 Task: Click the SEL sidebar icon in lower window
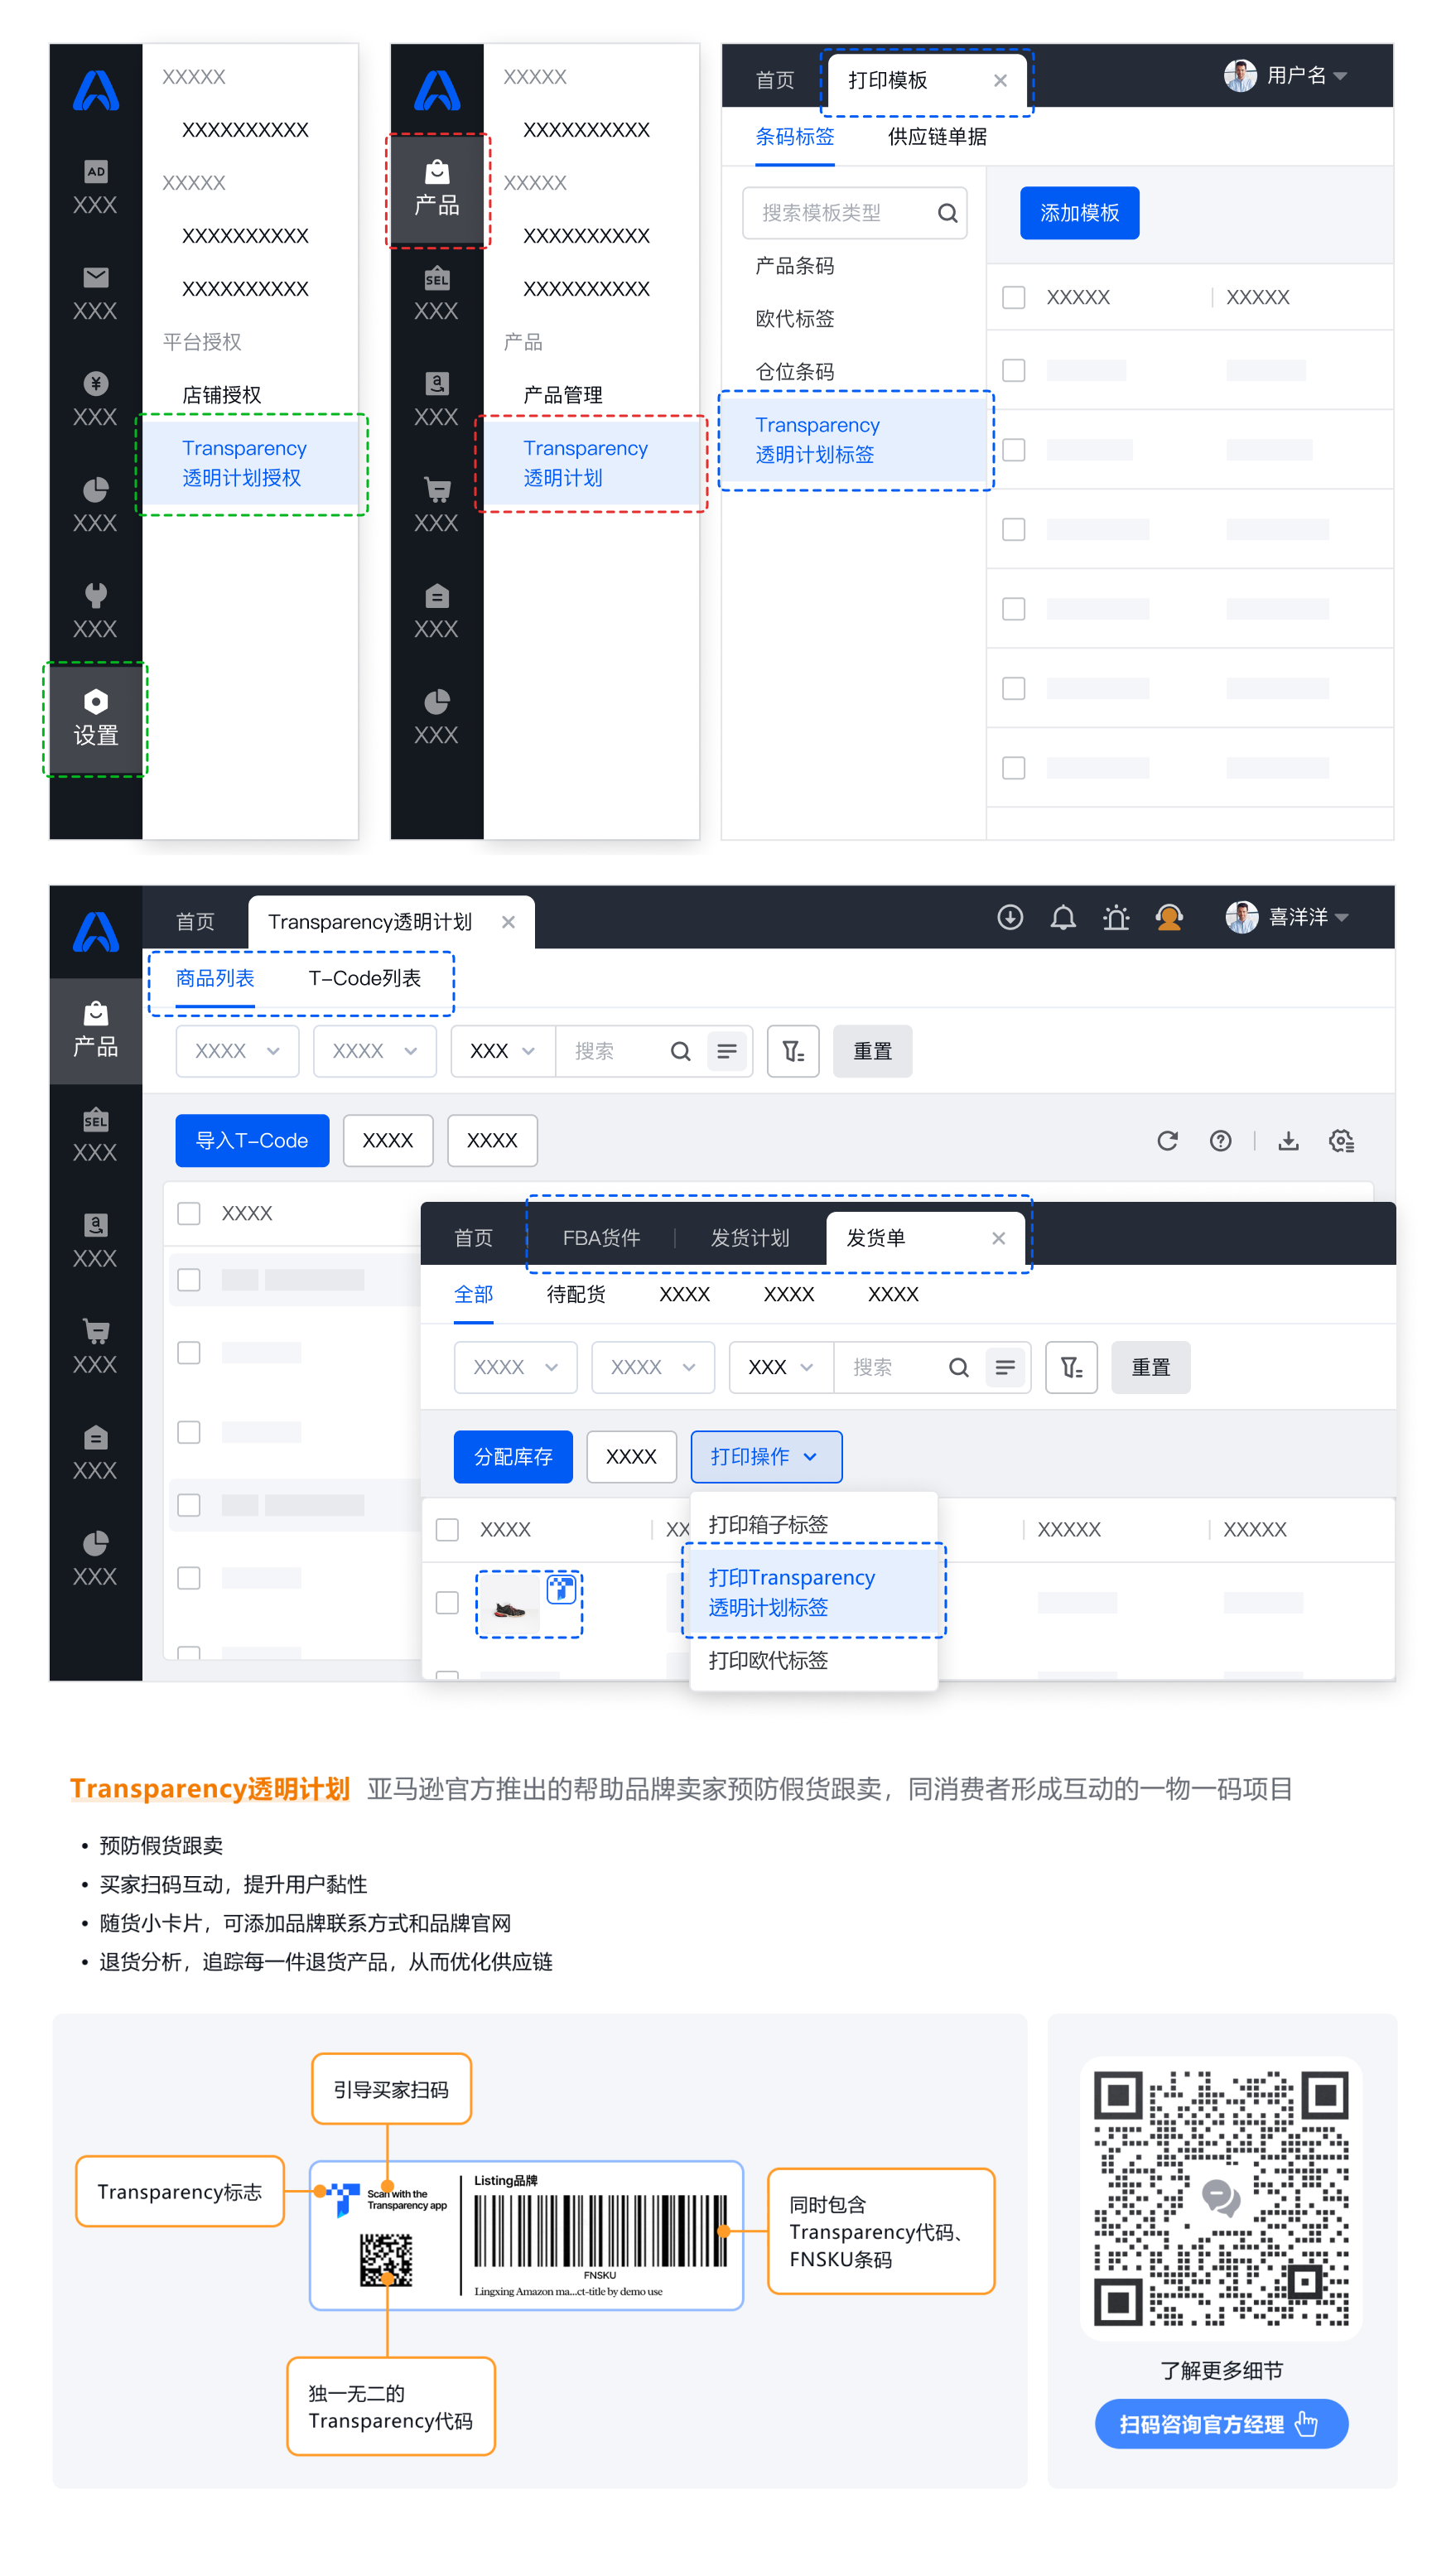[x=95, y=1119]
